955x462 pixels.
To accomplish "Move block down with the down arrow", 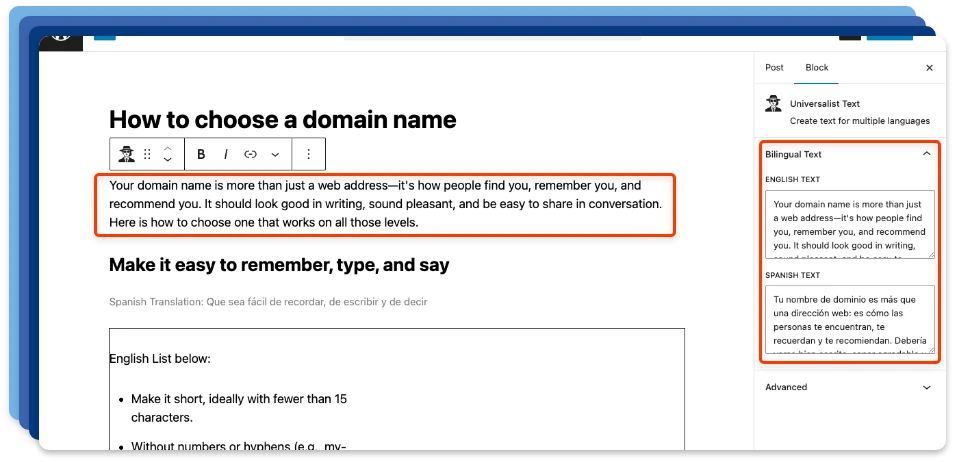I will (168, 160).
